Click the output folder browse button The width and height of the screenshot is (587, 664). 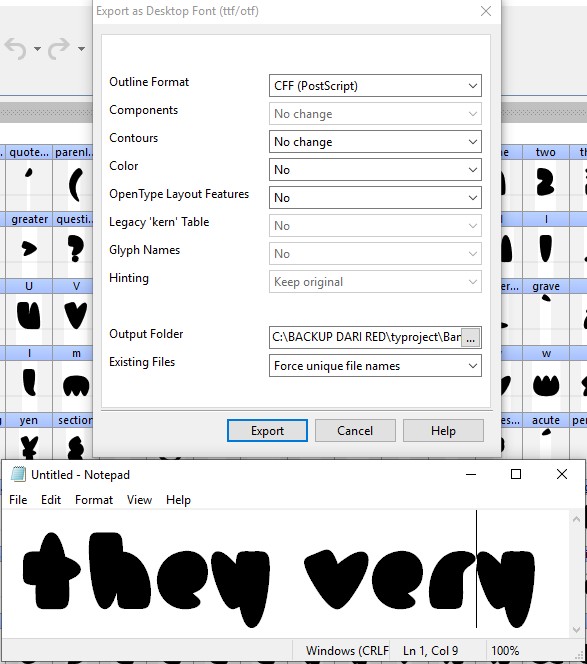tap(471, 338)
